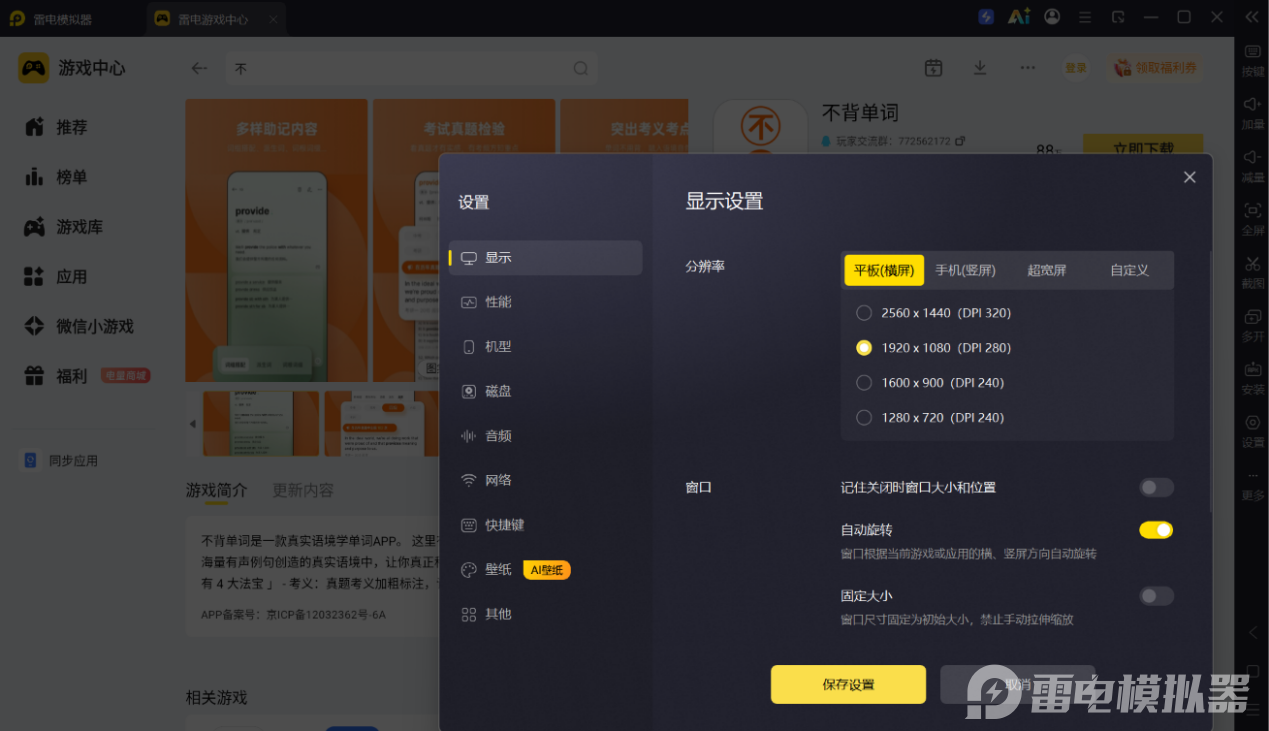Image resolution: width=1269 pixels, height=731 pixels.
Task: Choose the 1600 x 900 resolution radio
Action: tap(864, 383)
